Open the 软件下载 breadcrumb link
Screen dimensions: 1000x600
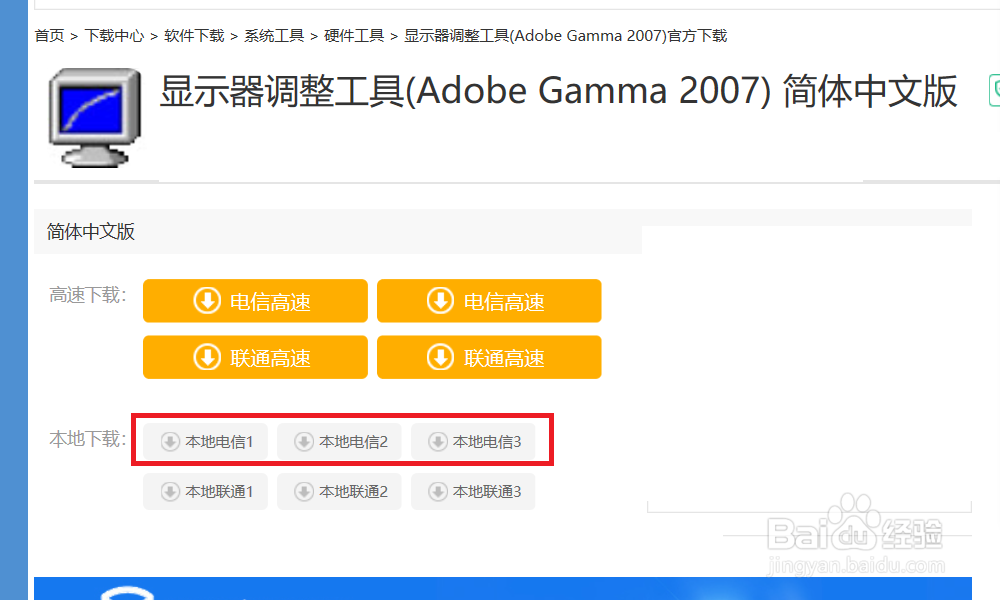tap(194, 36)
